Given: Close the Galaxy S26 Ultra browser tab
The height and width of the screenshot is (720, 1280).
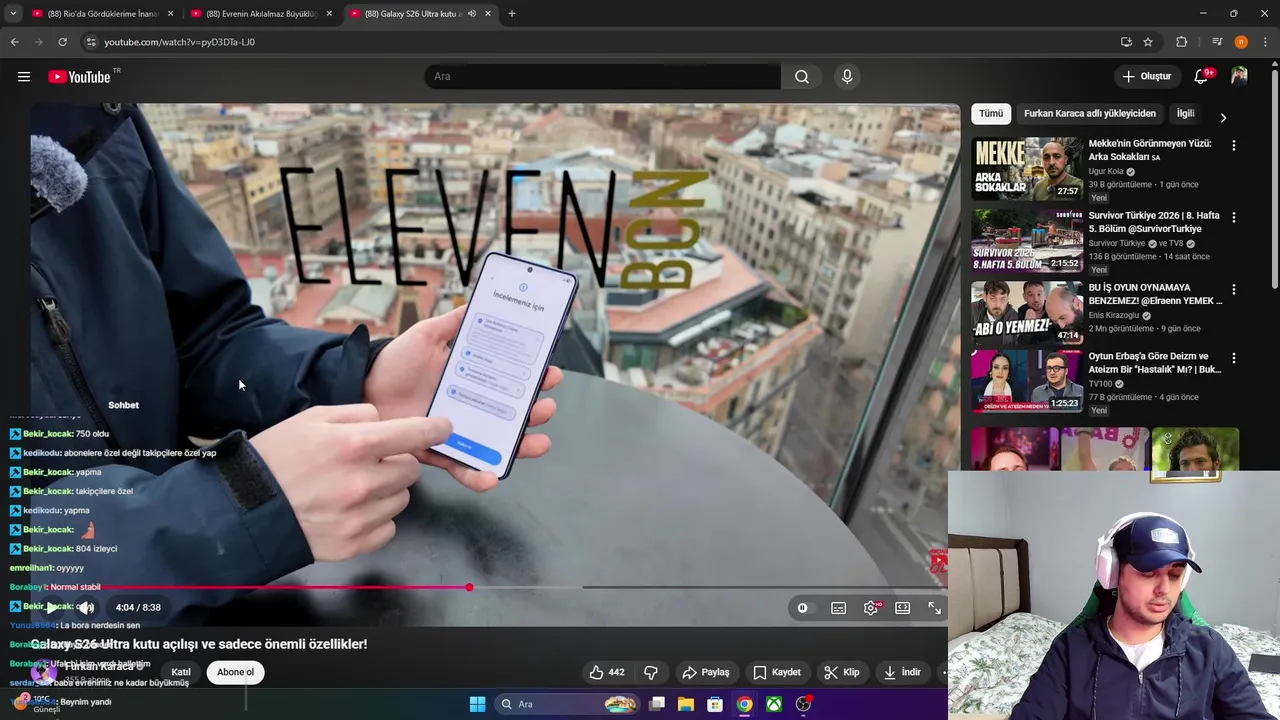Looking at the screenshot, I should pyautogui.click(x=488, y=14).
